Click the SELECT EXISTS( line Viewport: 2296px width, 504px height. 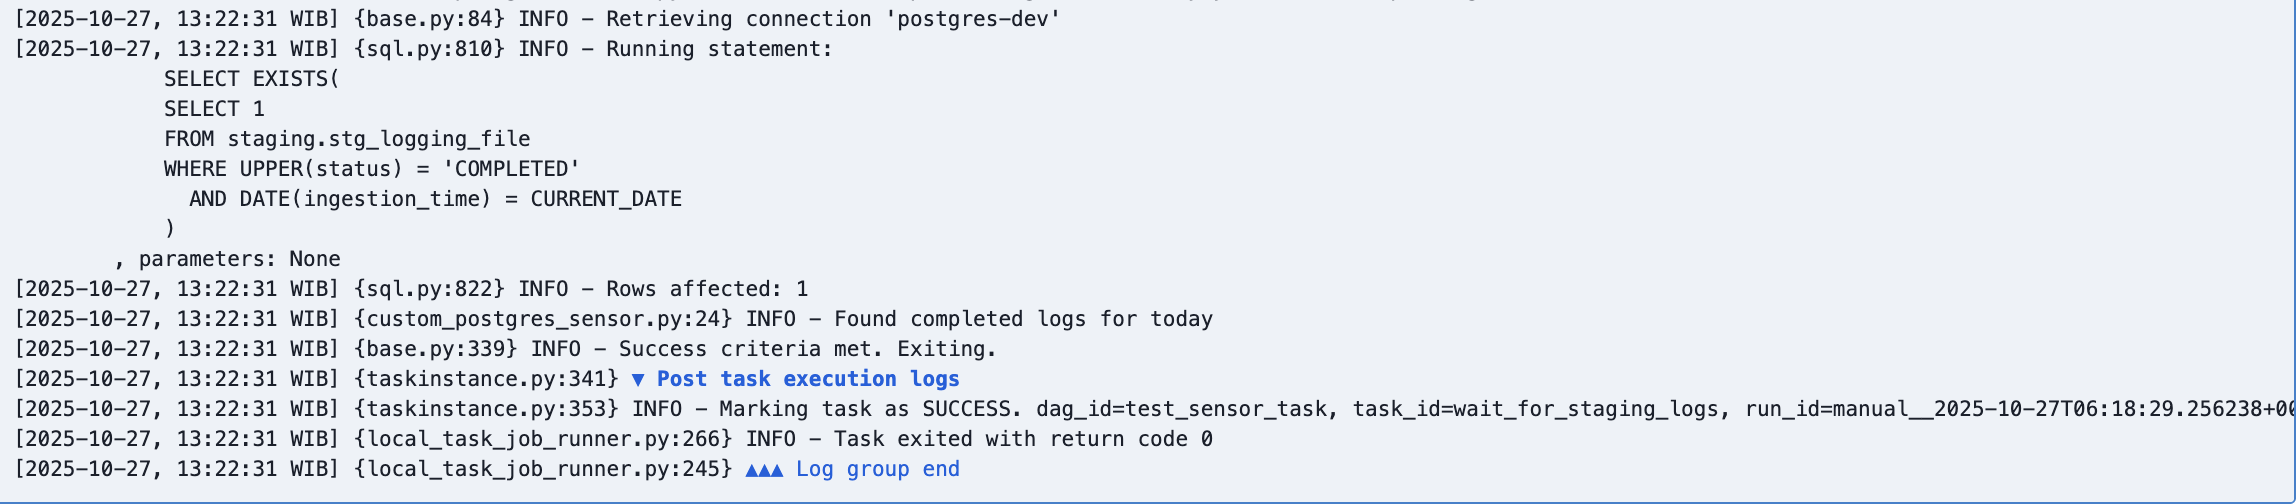[x=251, y=79]
